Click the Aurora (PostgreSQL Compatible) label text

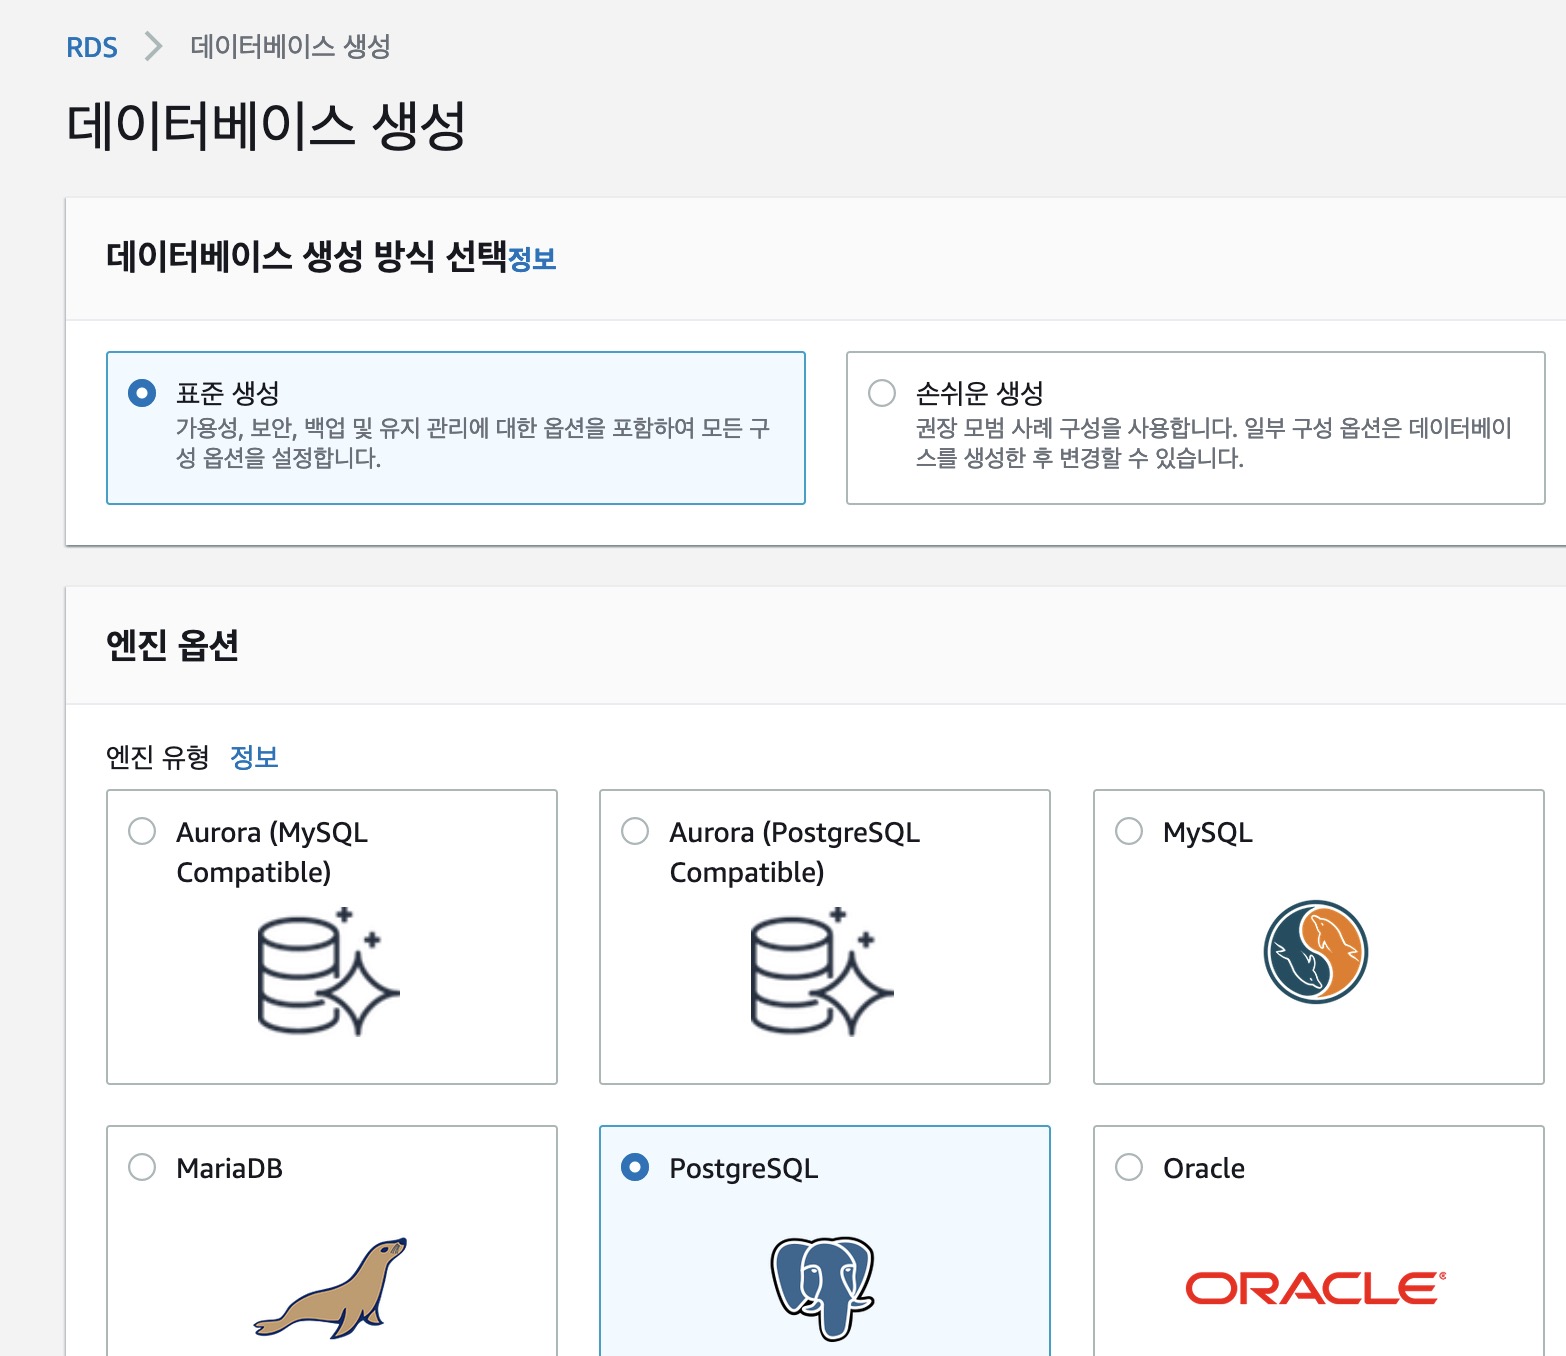click(795, 852)
